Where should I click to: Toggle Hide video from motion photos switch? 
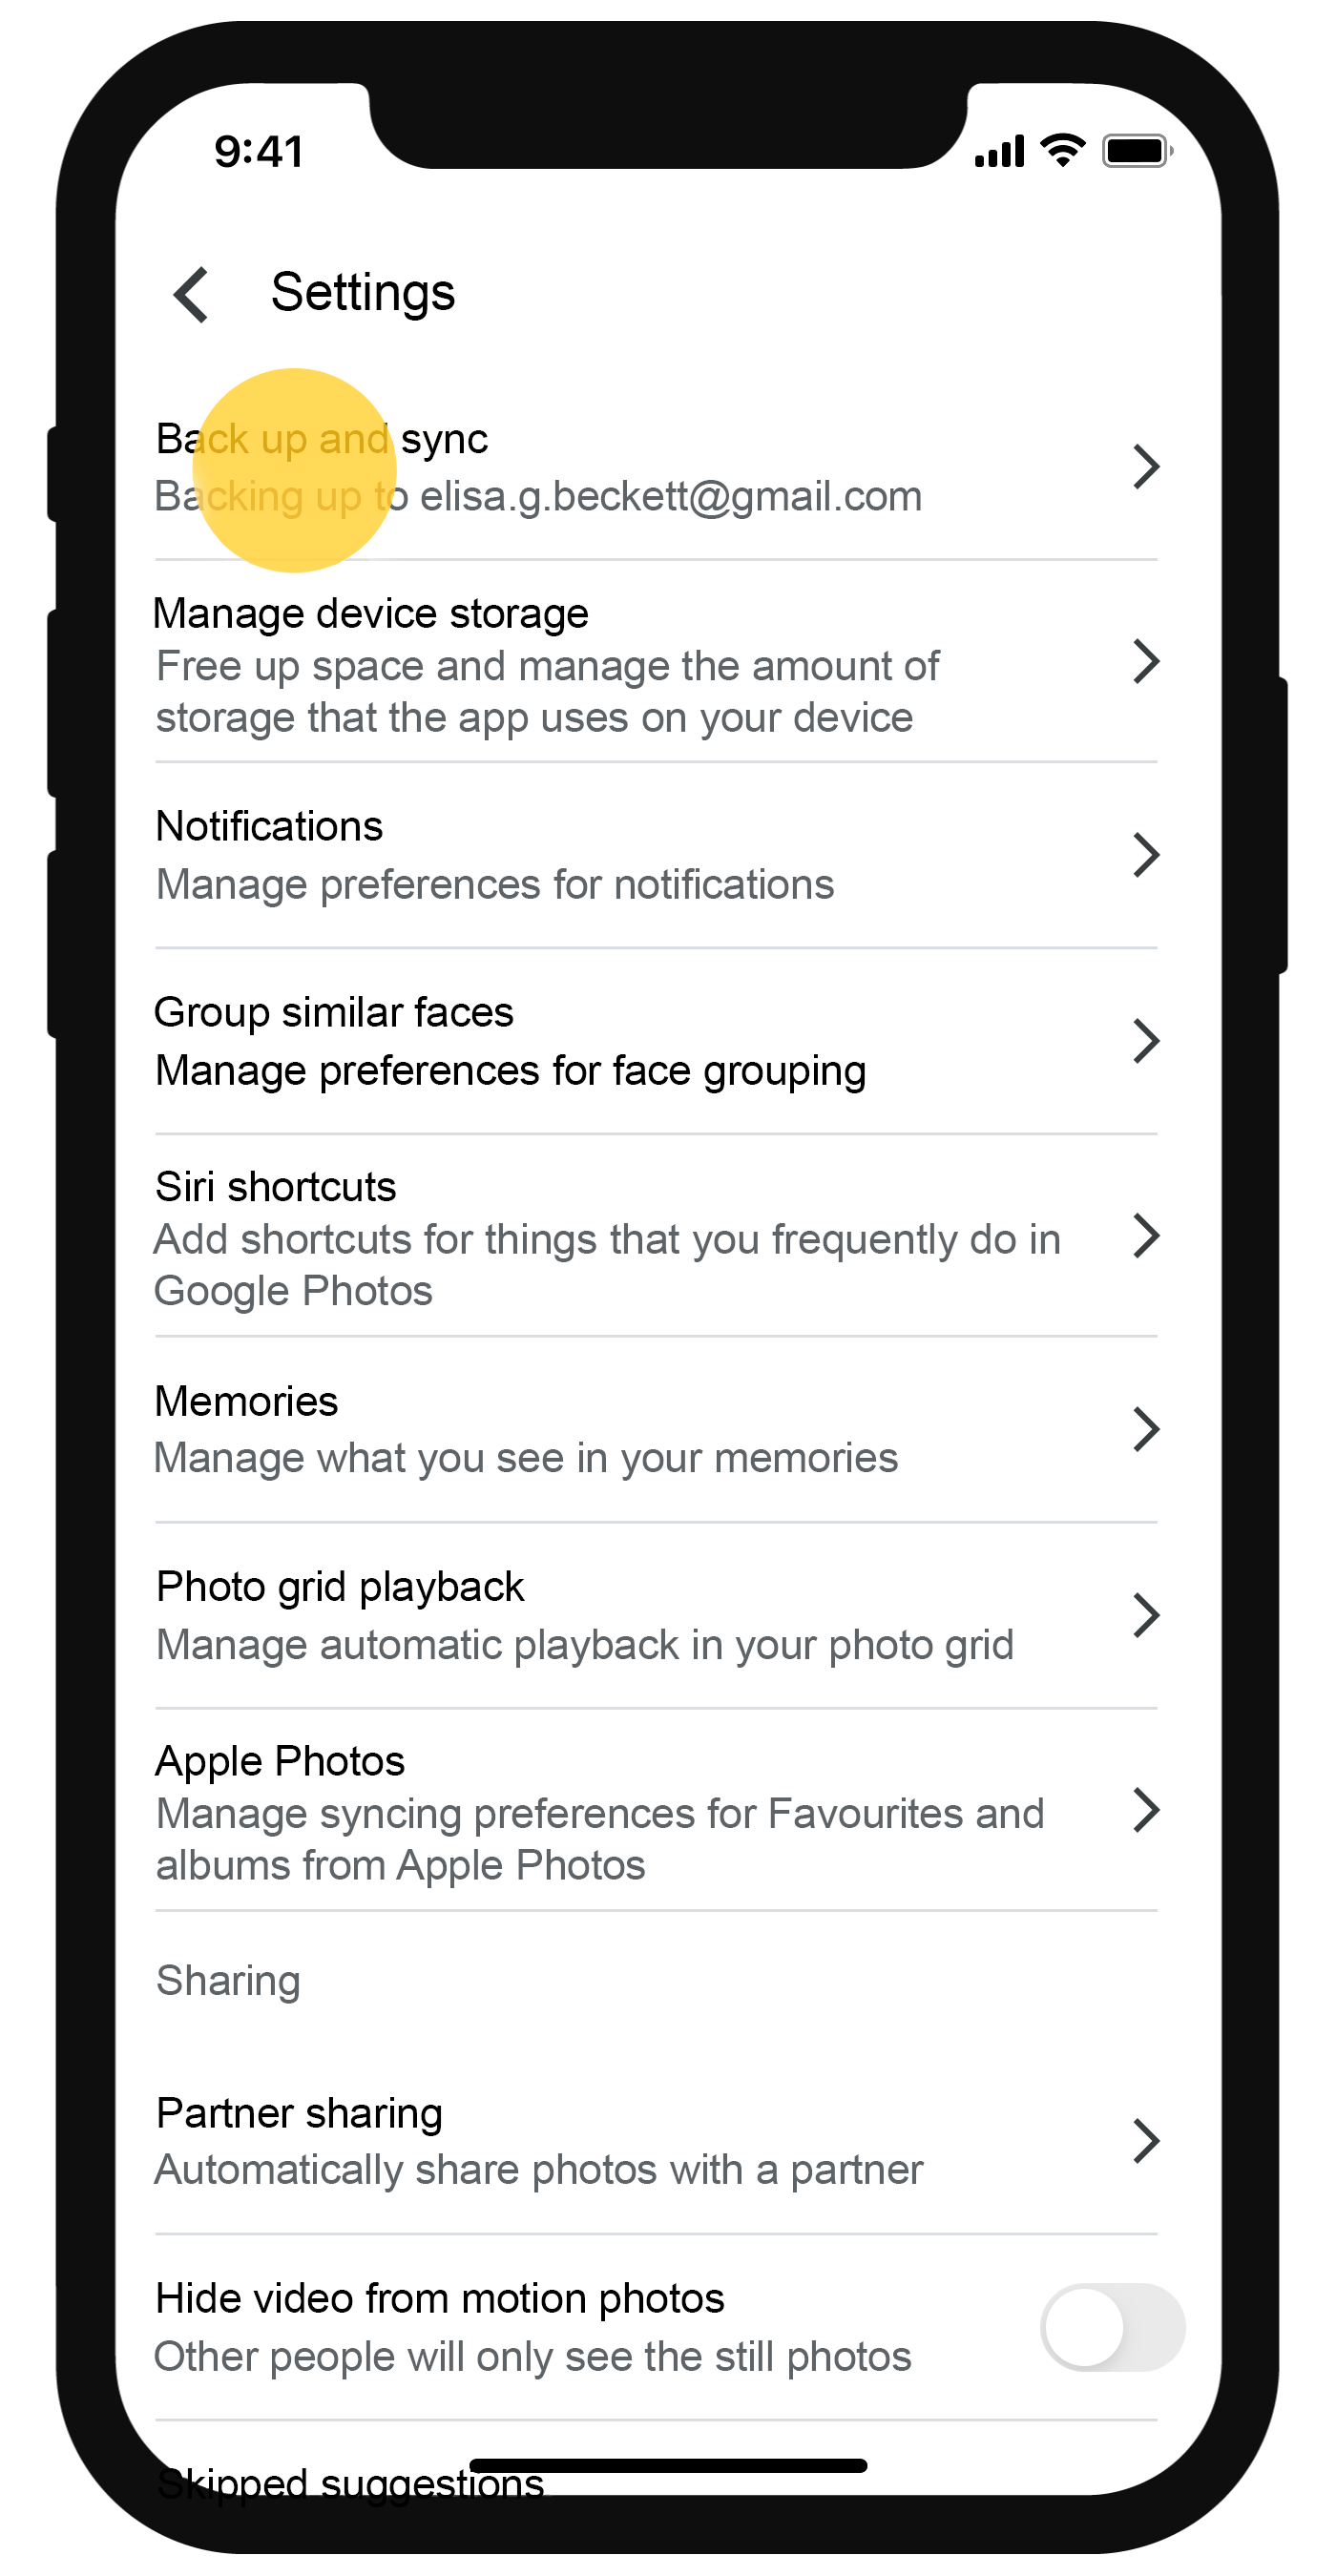point(1111,2326)
